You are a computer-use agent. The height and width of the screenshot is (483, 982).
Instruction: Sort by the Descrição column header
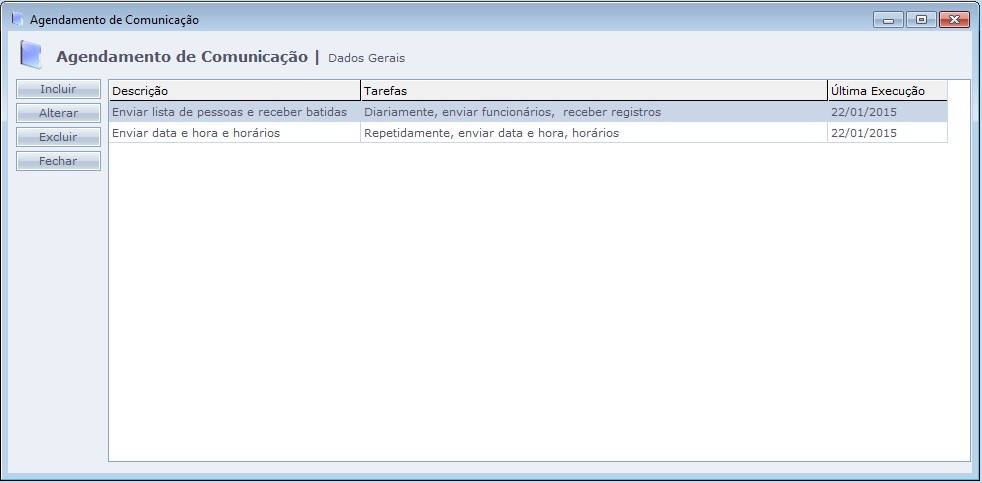[x=234, y=91]
